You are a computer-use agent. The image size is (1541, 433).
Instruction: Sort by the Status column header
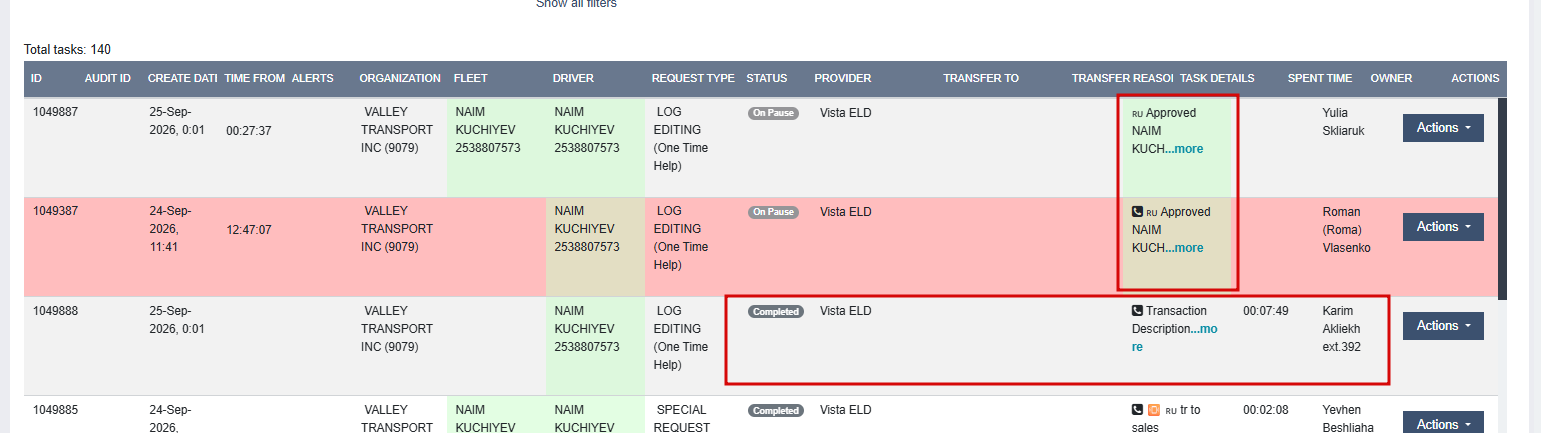pyautogui.click(x=767, y=78)
